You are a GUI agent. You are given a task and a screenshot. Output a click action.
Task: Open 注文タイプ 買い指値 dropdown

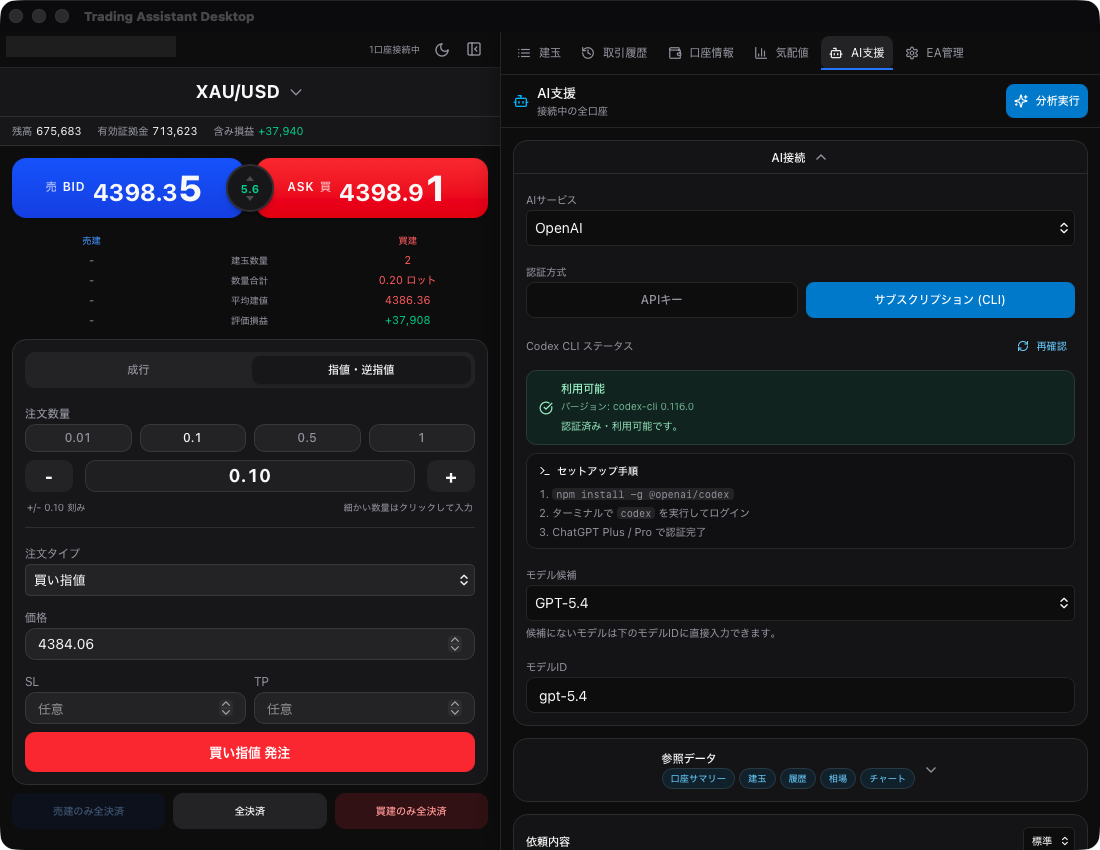tap(249, 580)
